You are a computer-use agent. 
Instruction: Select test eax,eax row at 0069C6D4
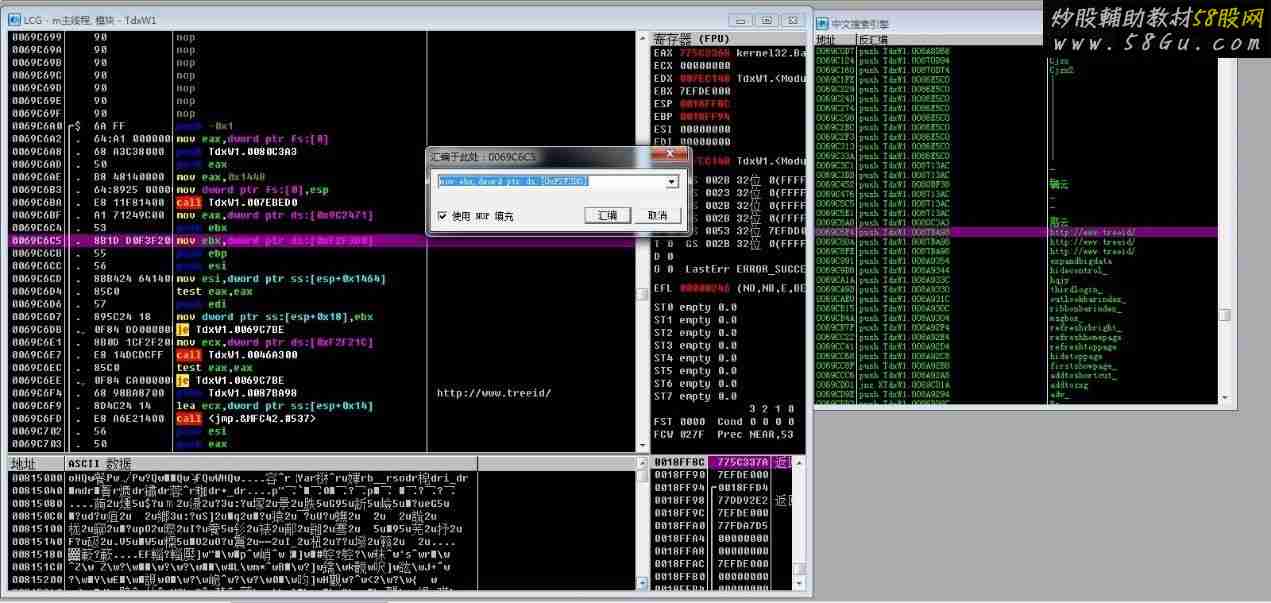pyautogui.click(x=322, y=292)
